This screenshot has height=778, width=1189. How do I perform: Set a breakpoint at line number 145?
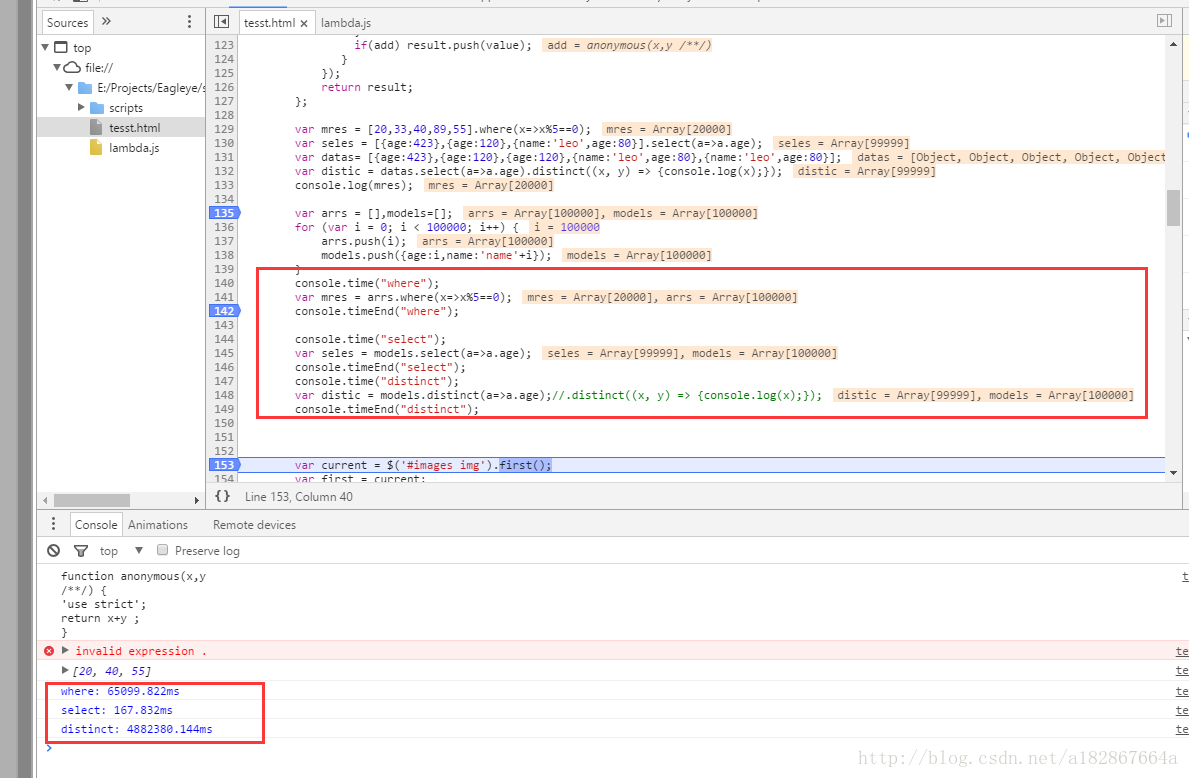(224, 353)
